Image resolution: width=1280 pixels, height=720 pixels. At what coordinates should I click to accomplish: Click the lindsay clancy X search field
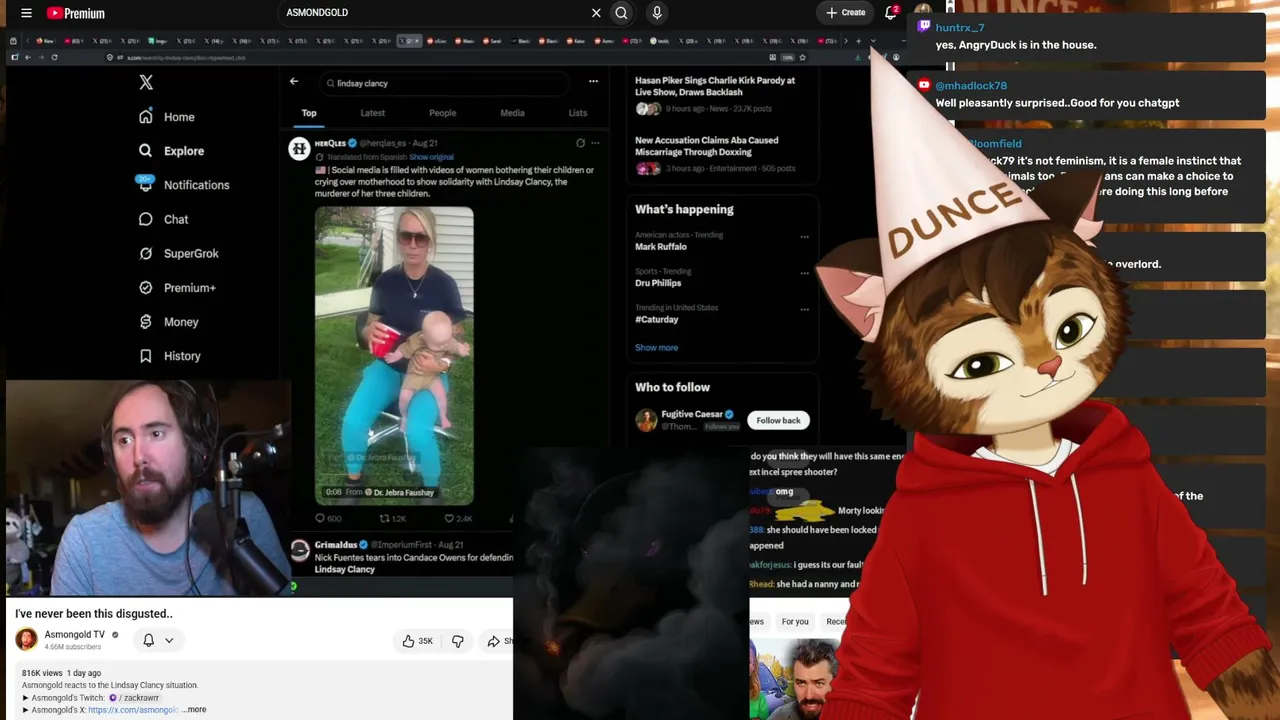click(446, 83)
